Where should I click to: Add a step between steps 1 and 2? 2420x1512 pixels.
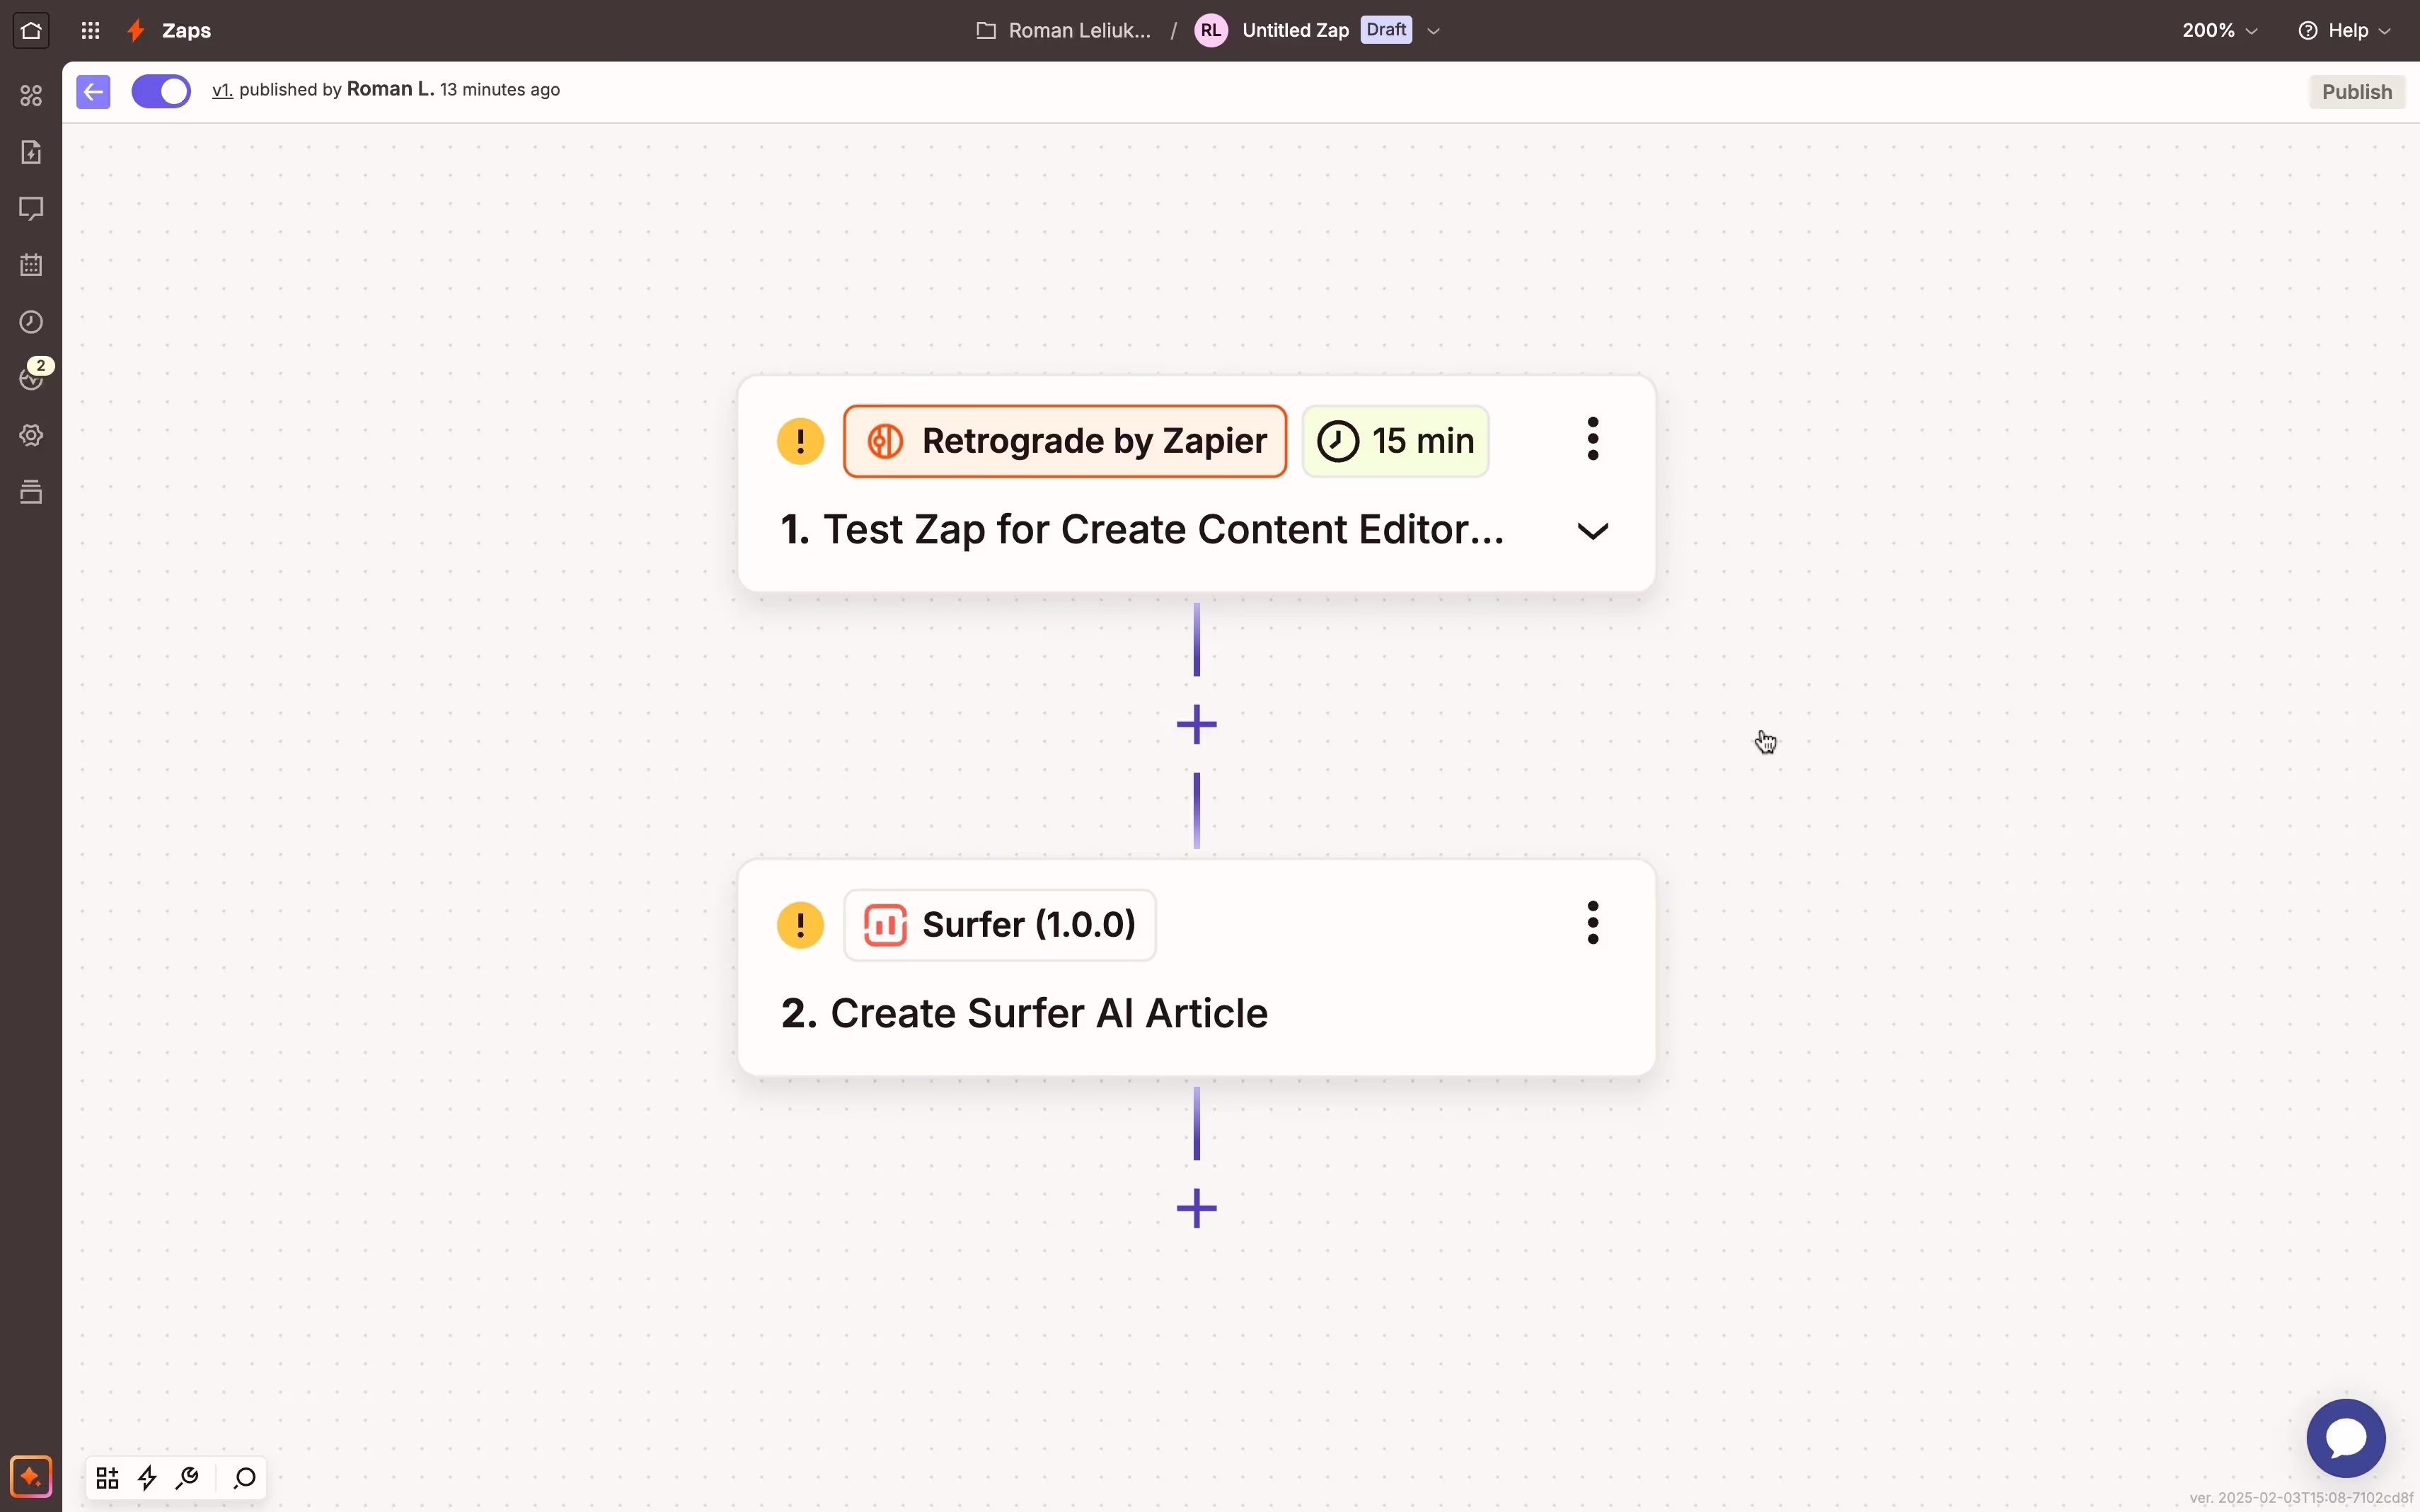tap(1196, 725)
